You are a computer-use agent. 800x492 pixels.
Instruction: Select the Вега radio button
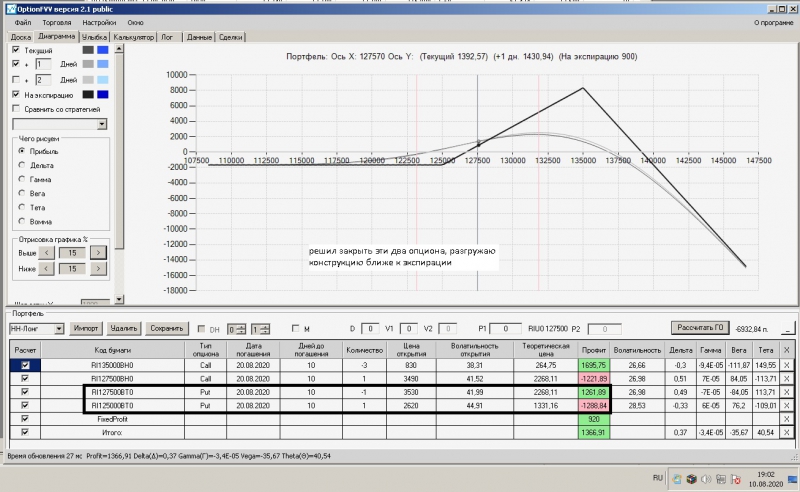pos(21,193)
